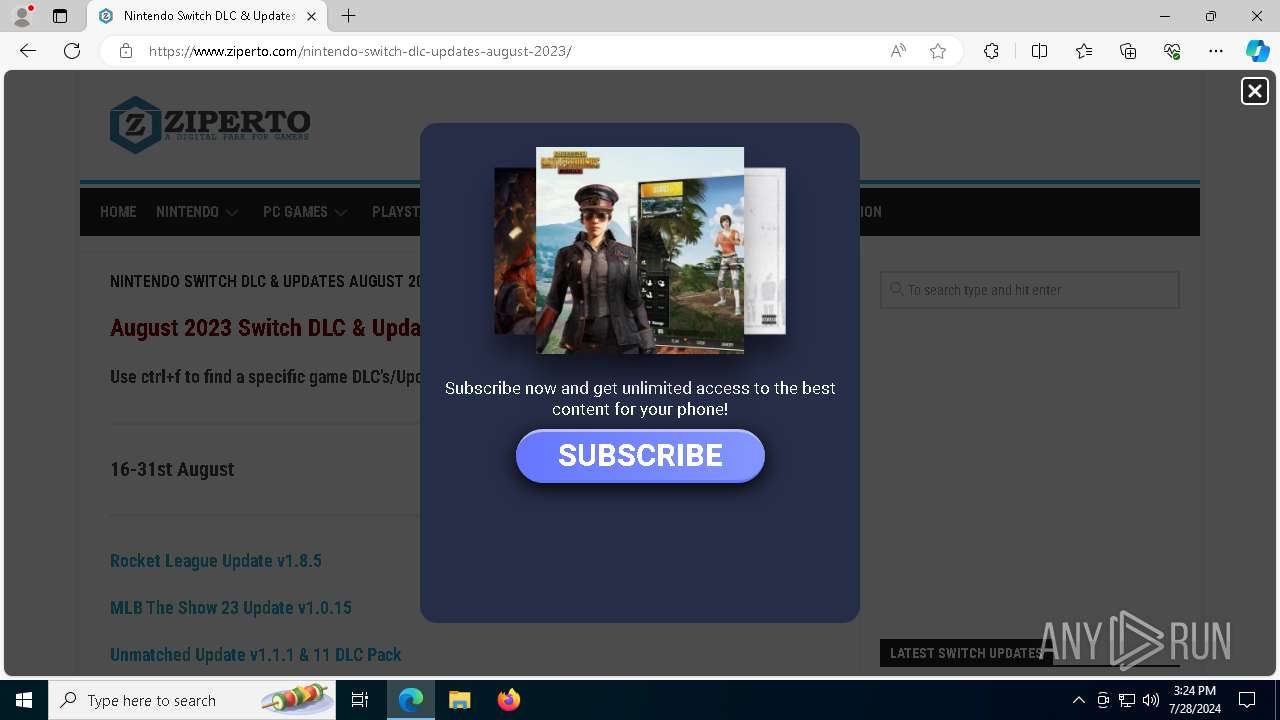
Task: Select the Nintendo Switch DLC & Updates tab
Action: (208, 16)
